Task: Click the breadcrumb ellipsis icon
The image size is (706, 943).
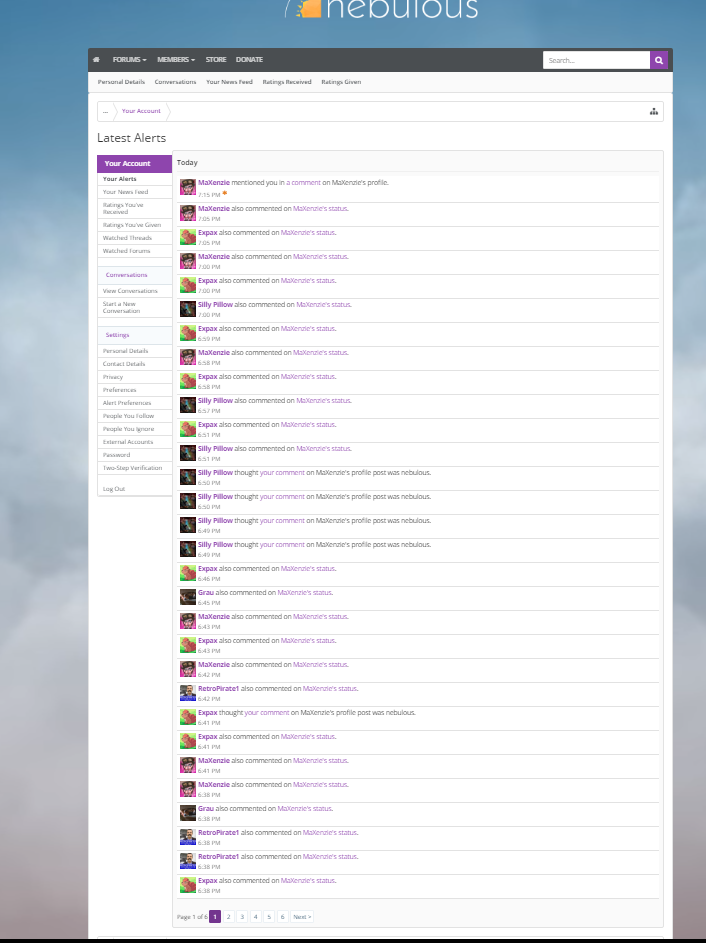Action: pos(105,111)
